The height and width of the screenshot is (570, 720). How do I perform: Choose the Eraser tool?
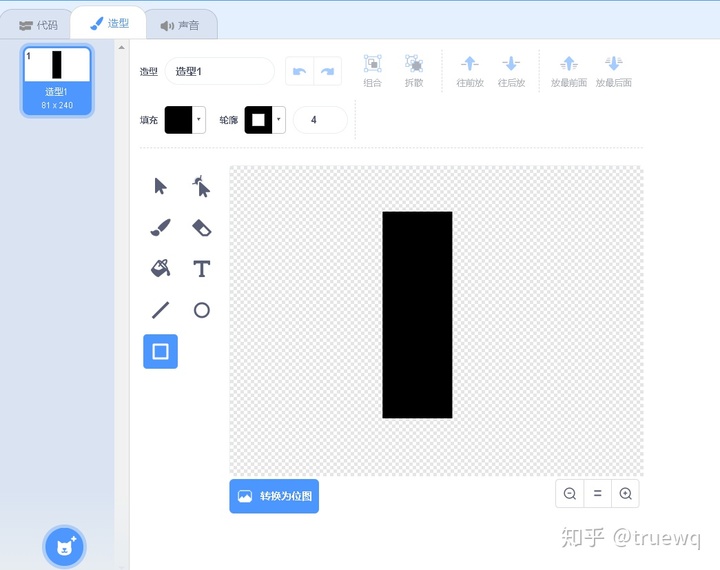(x=201, y=228)
